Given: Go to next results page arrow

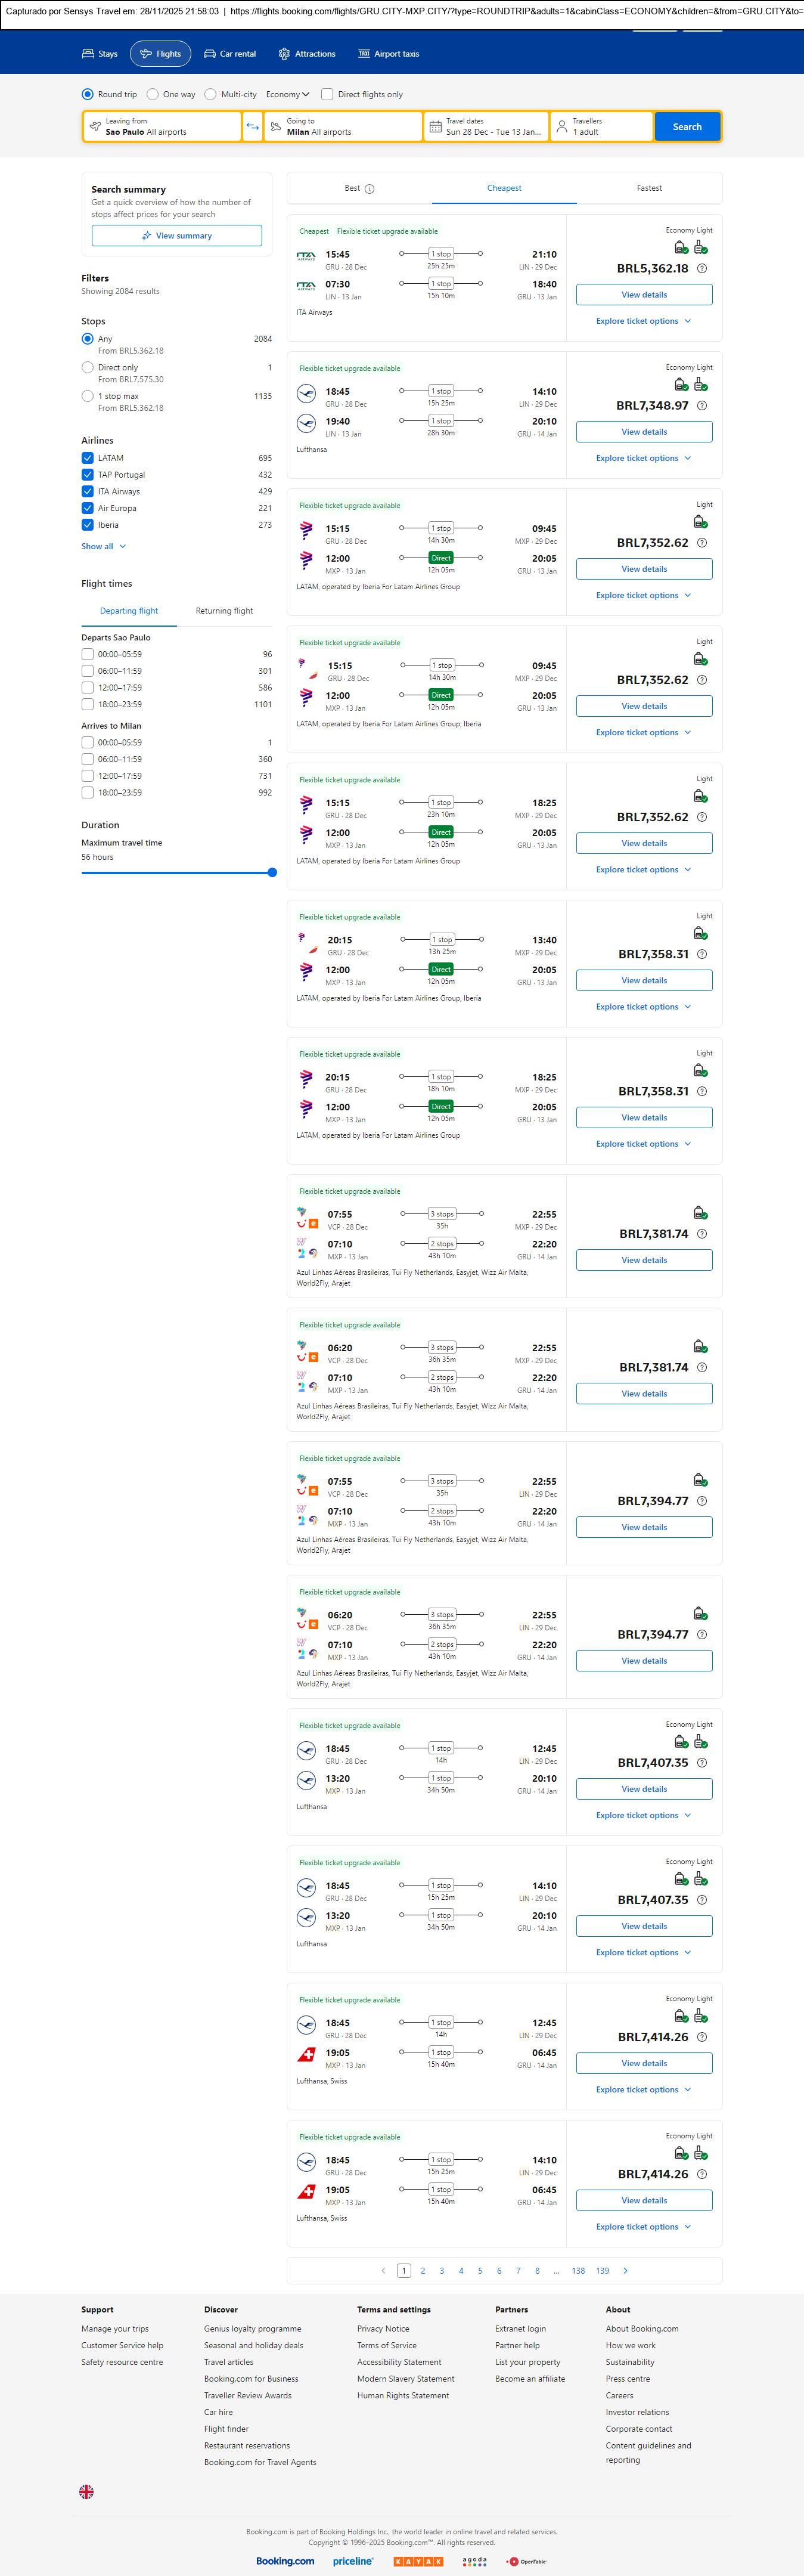Looking at the screenshot, I should click(626, 2270).
